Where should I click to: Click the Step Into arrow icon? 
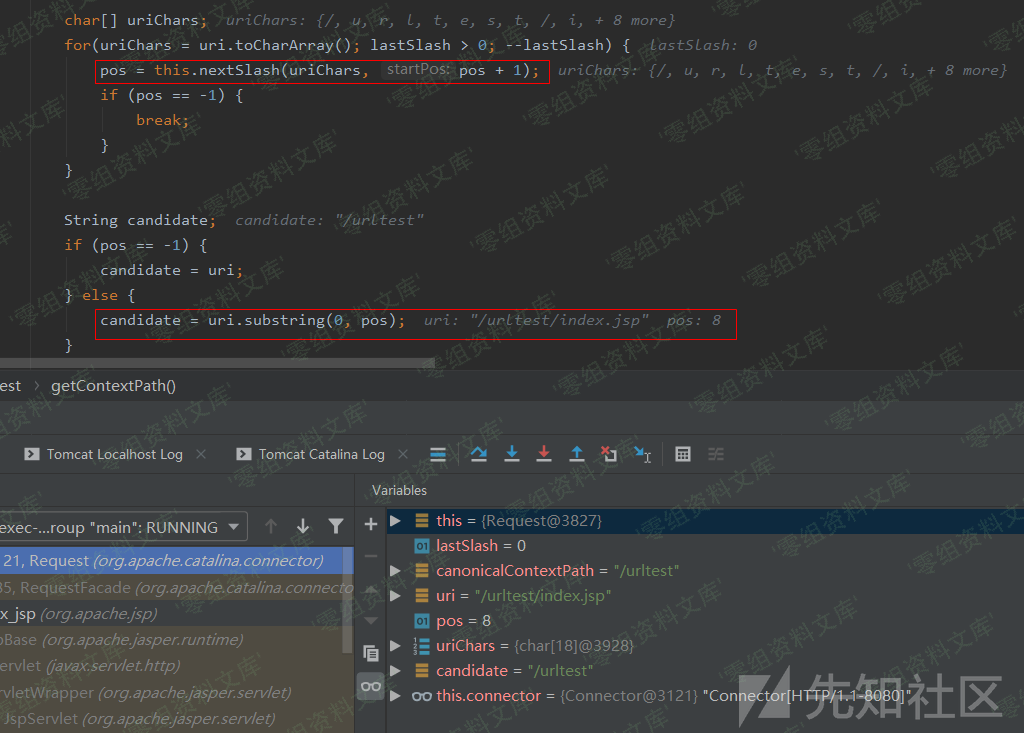(x=512, y=454)
